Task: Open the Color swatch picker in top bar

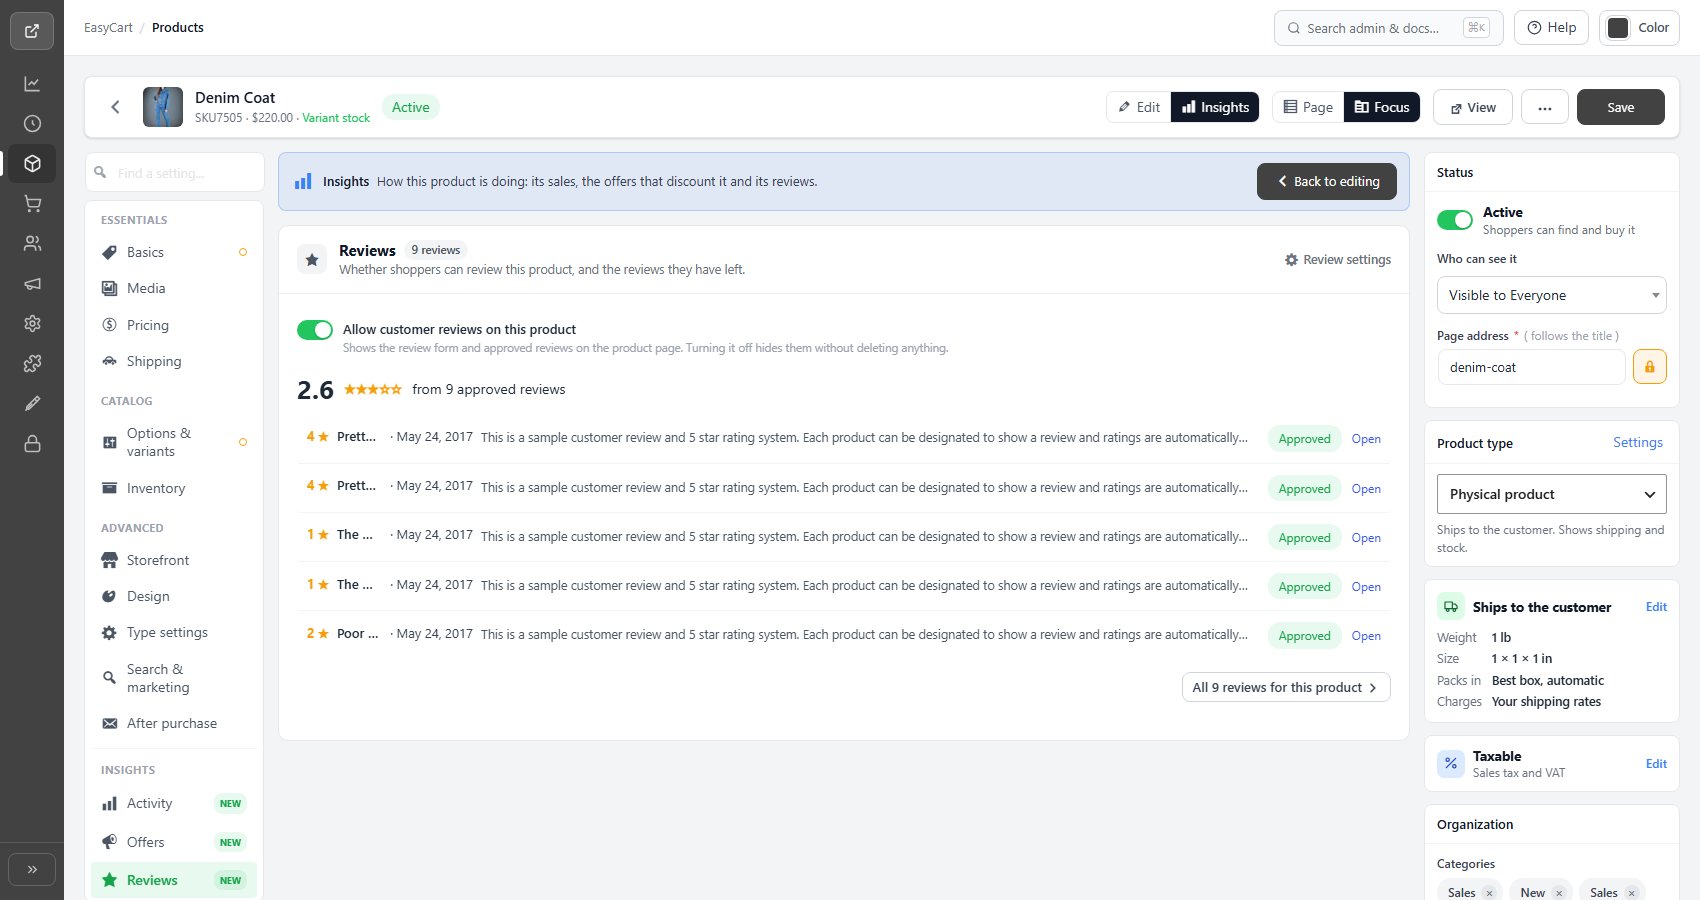Action: pos(1639,28)
